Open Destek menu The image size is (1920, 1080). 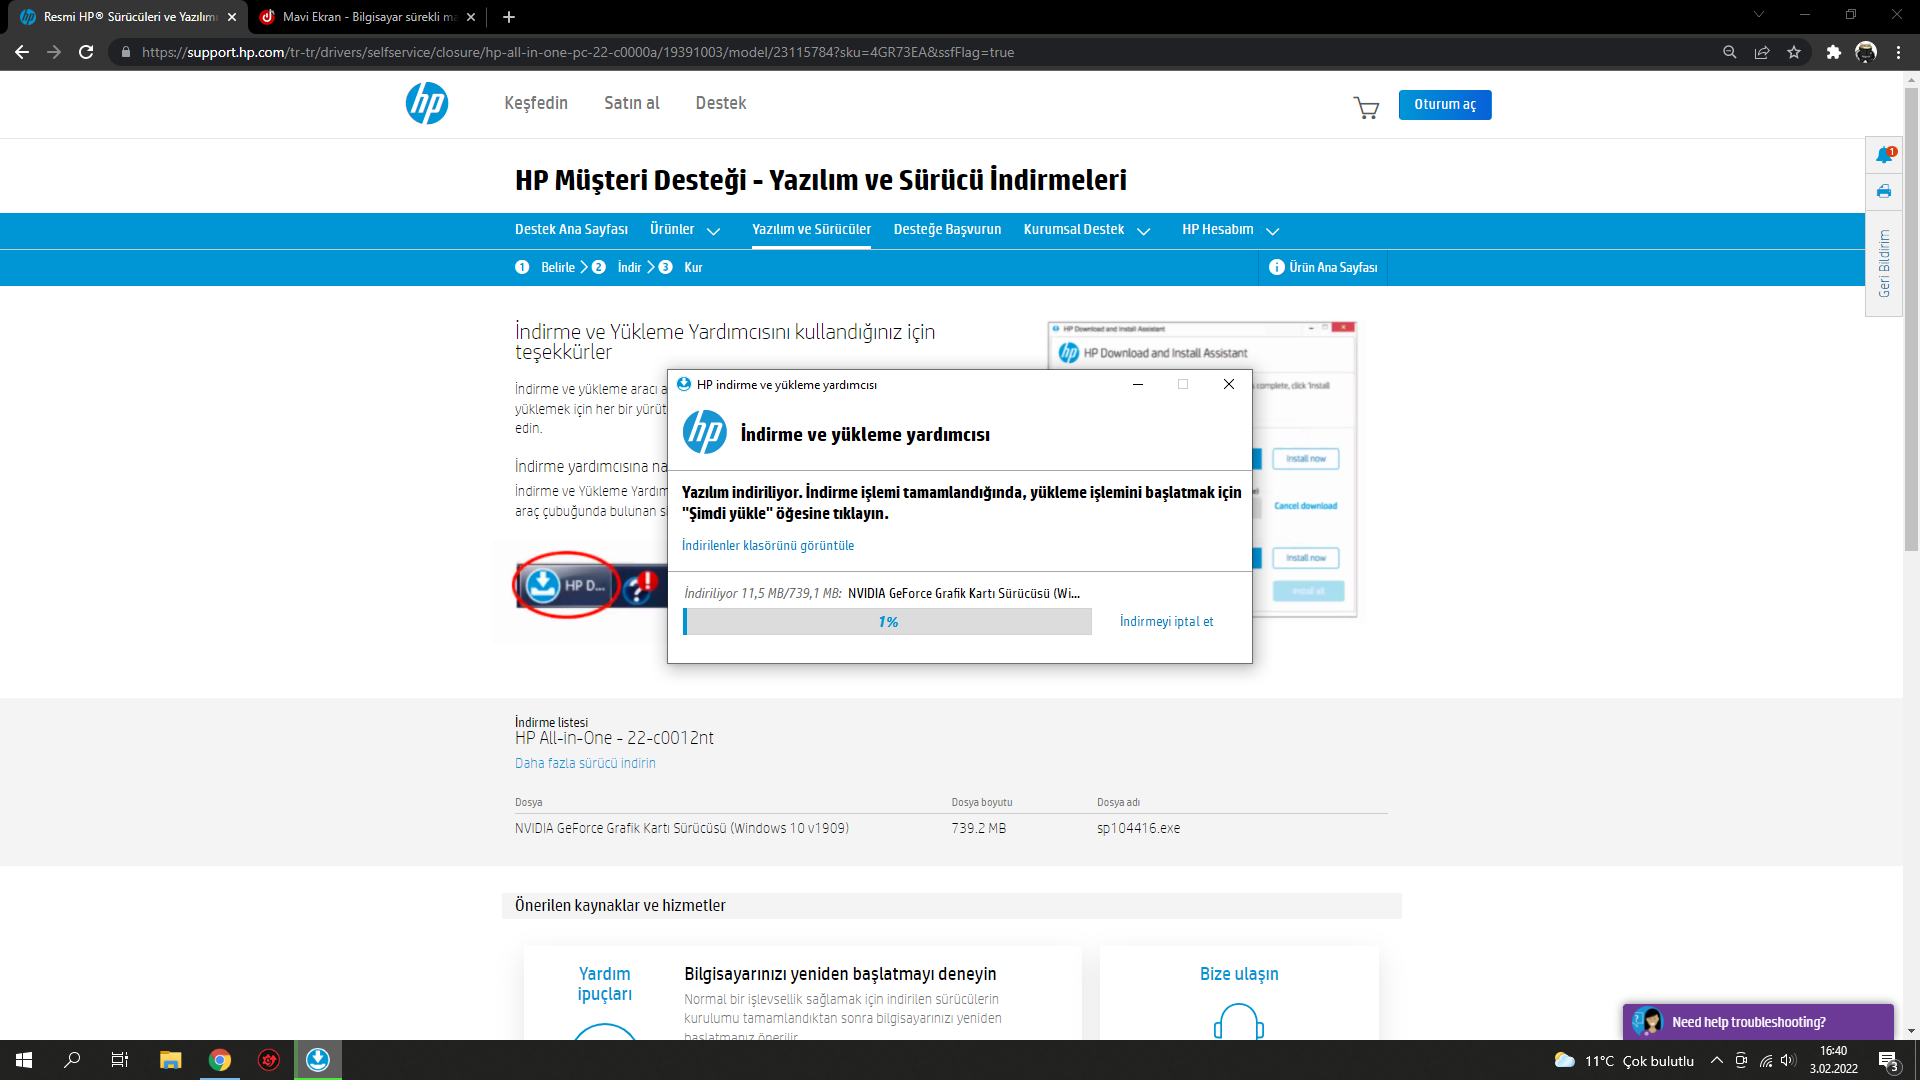click(x=721, y=103)
